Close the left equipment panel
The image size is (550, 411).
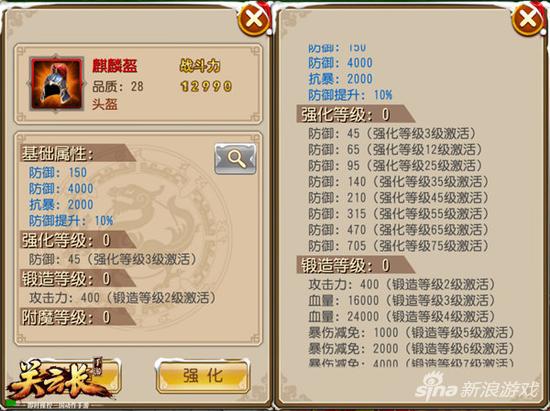click(x=254, y=20)
